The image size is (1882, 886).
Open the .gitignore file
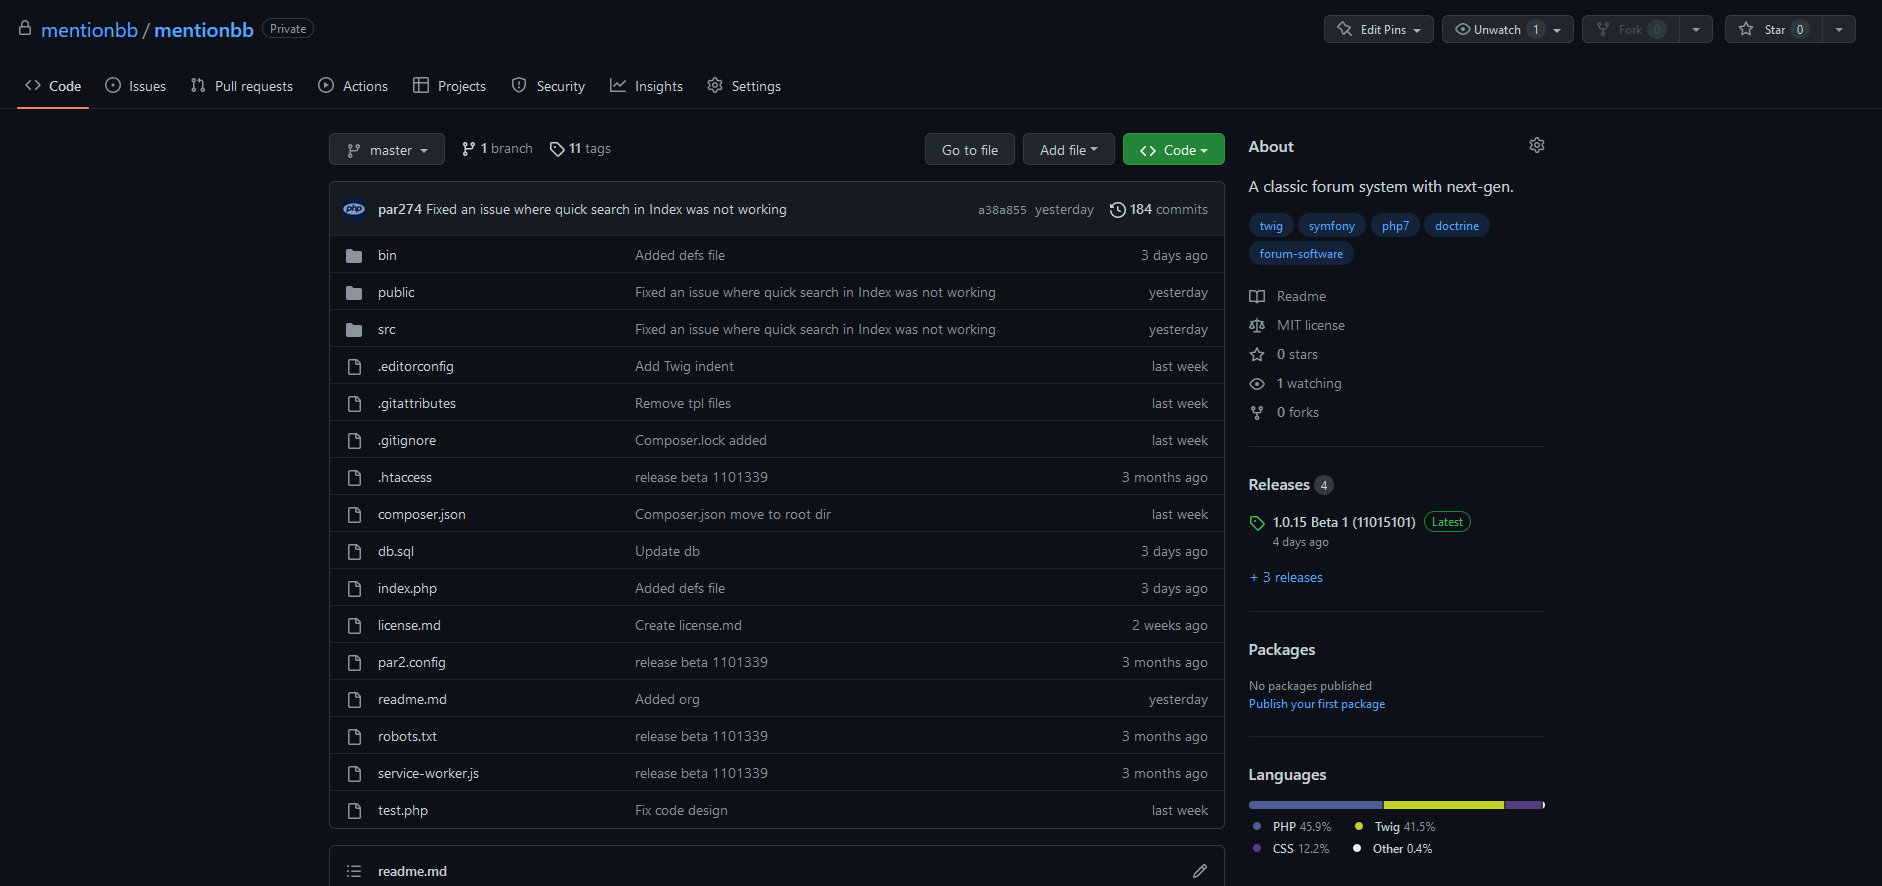pyautogui.click(x=407, y=441)
